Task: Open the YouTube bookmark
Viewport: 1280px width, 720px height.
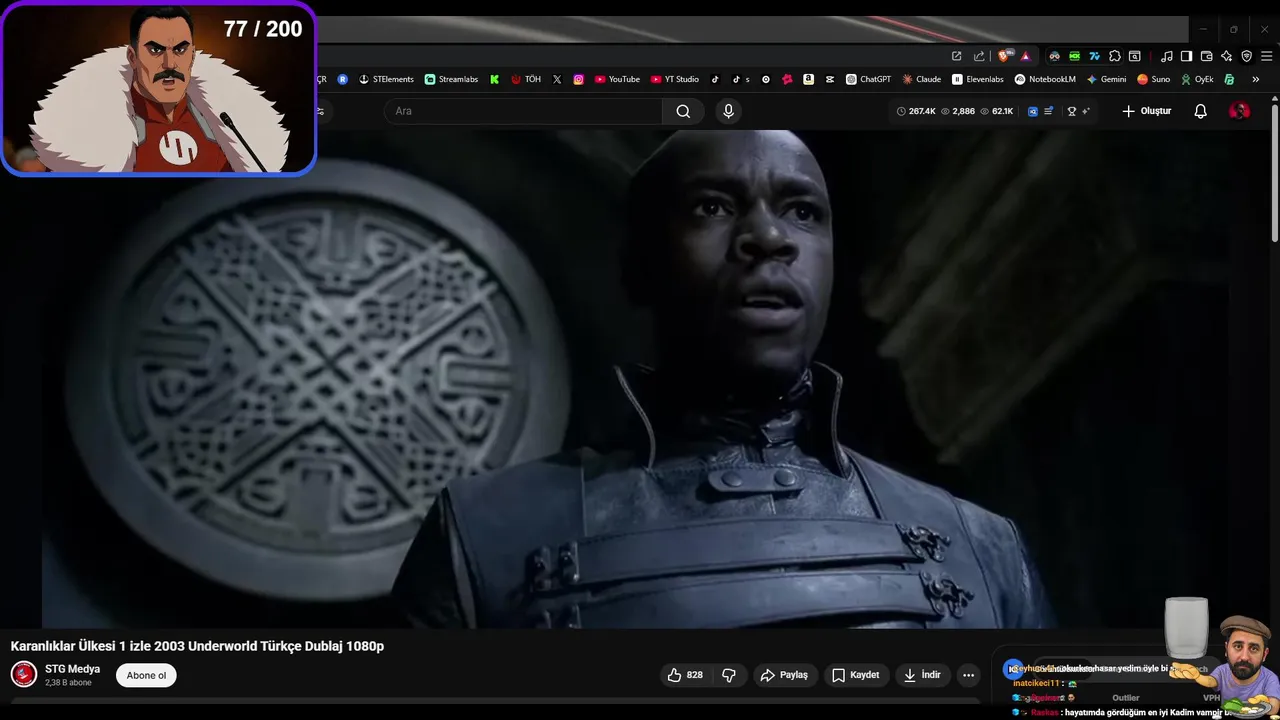Action: click(x=617, y=79)
